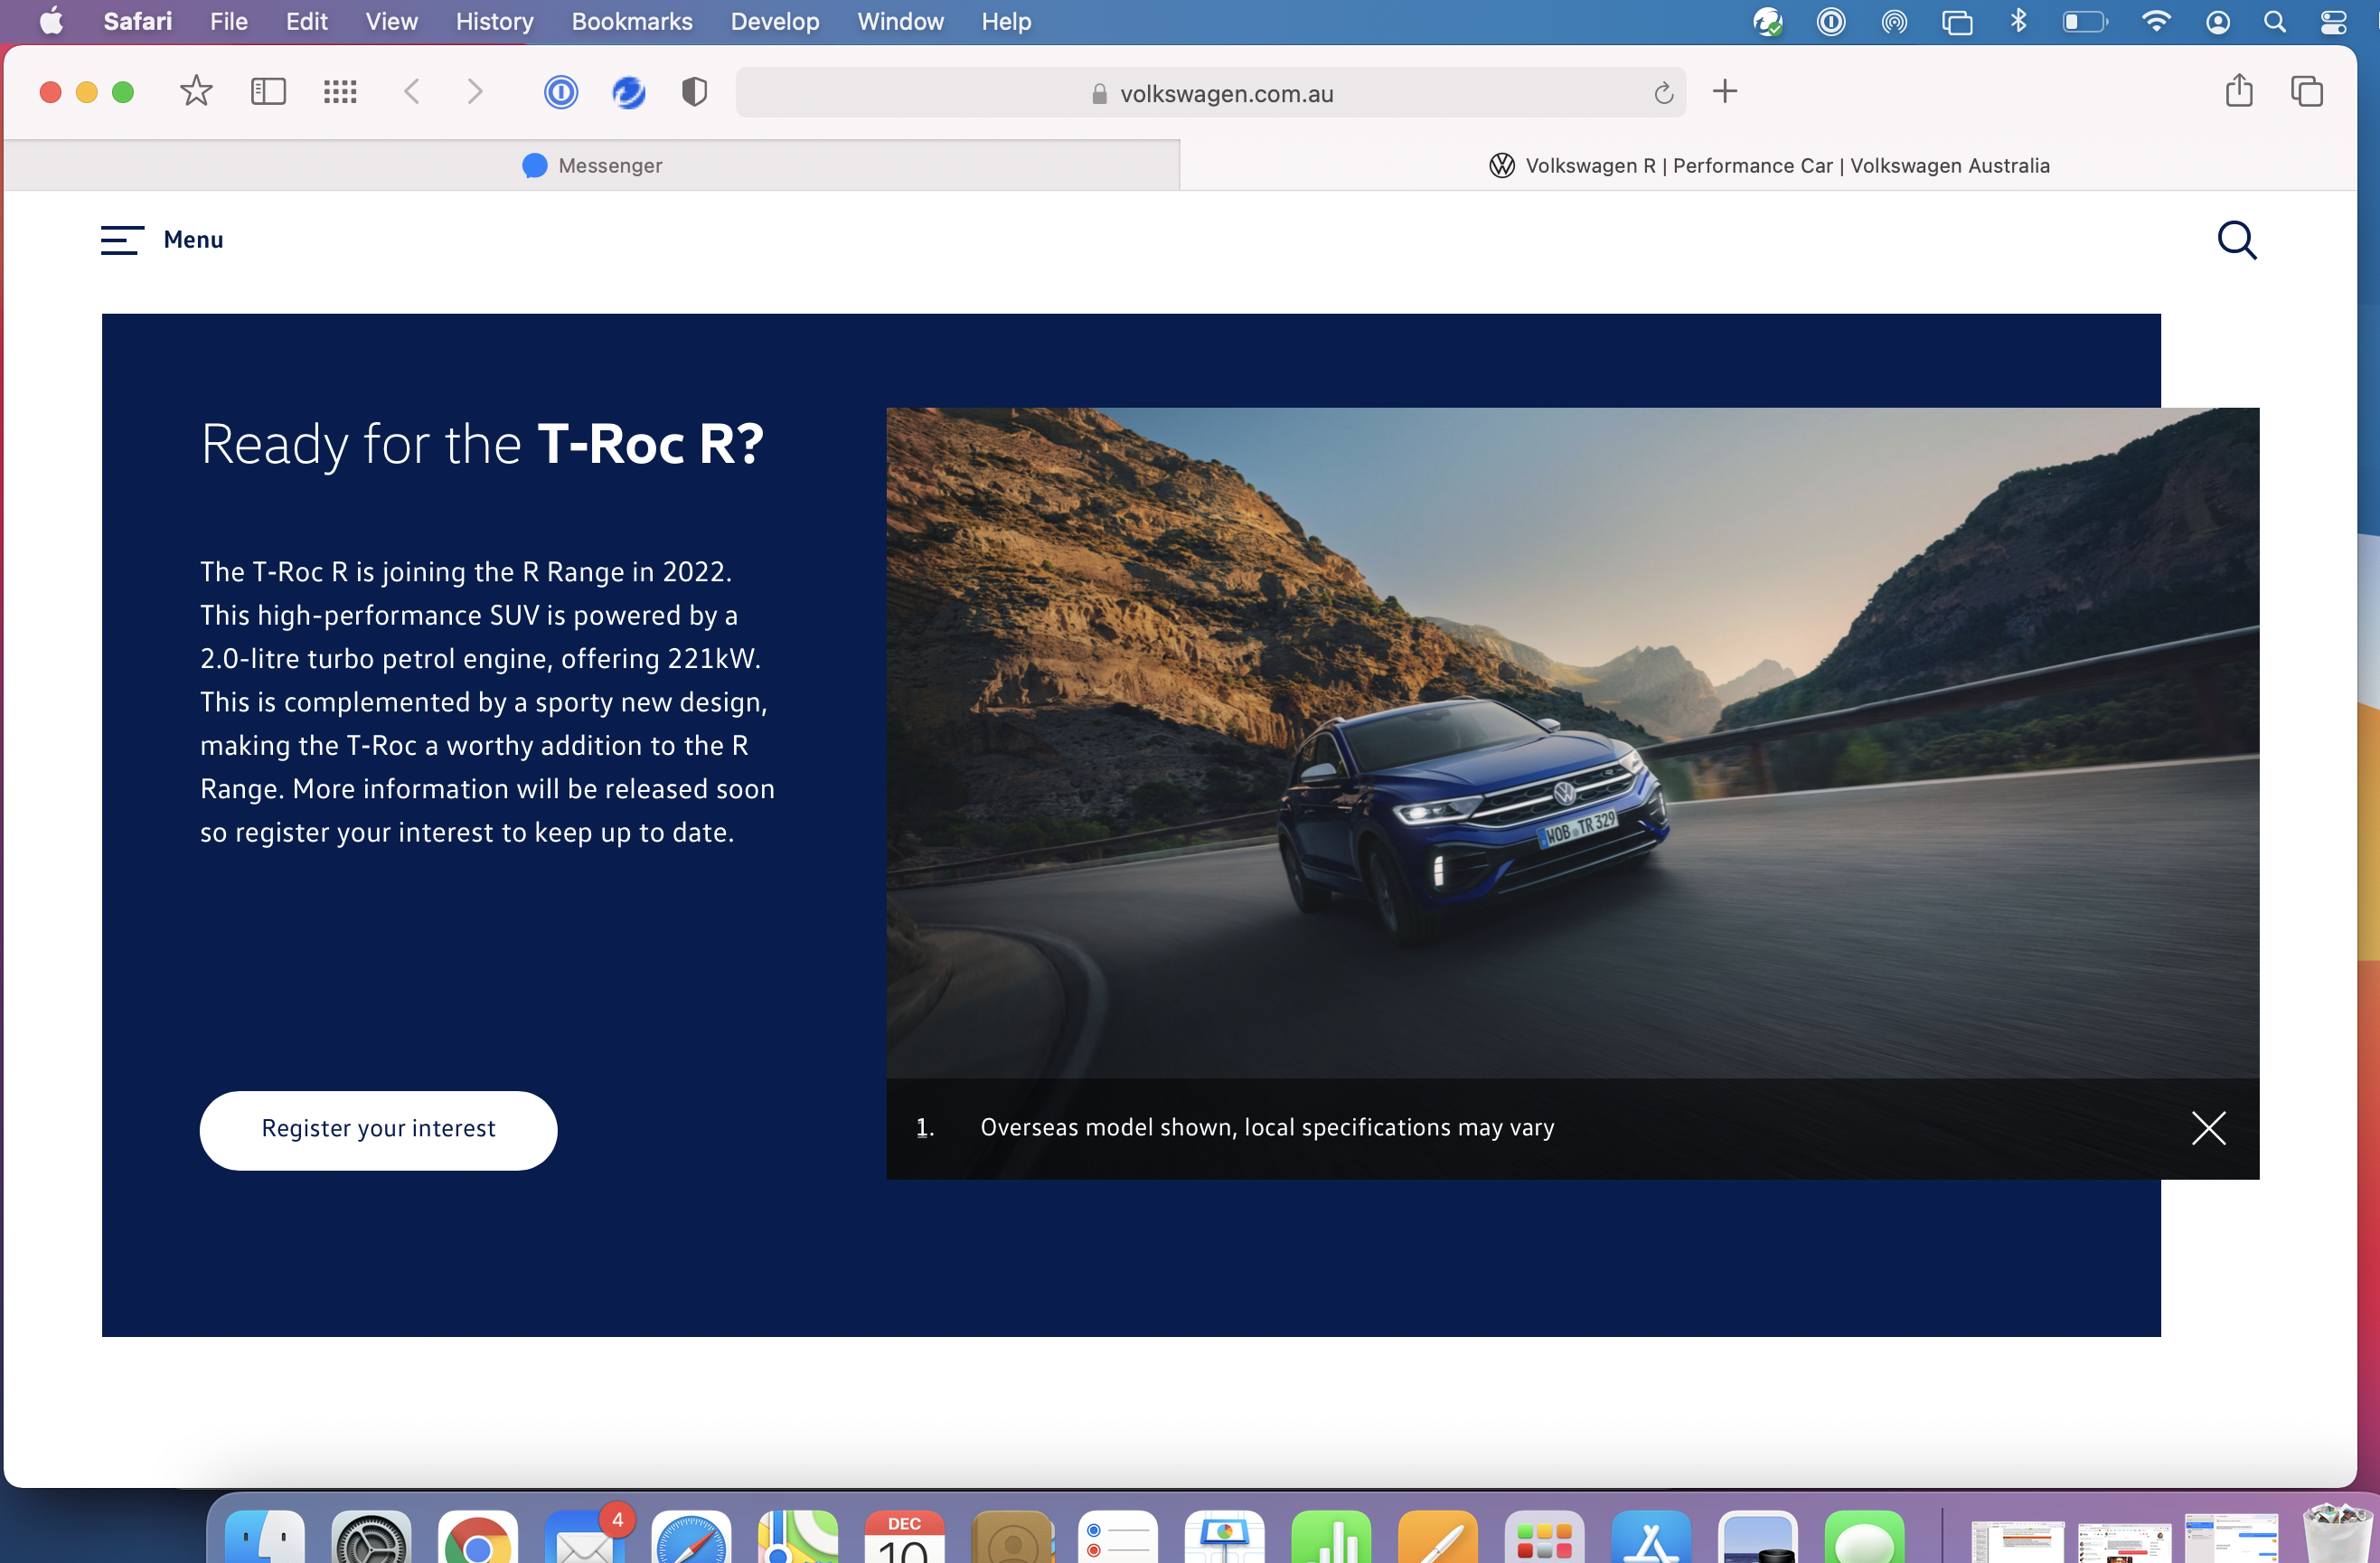Open the 1Password extension in Safari toolbar
Image resolution: width=2380 pixels, height=1563 pixels.
coord(561,92)
